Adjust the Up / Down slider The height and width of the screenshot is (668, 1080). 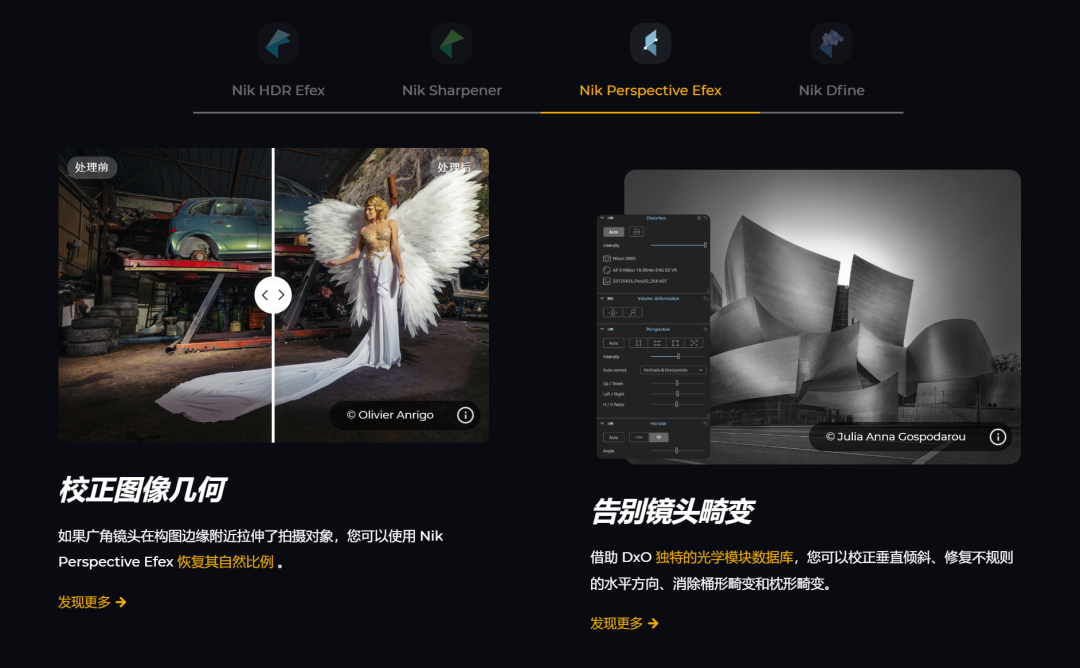pos(678,383)
